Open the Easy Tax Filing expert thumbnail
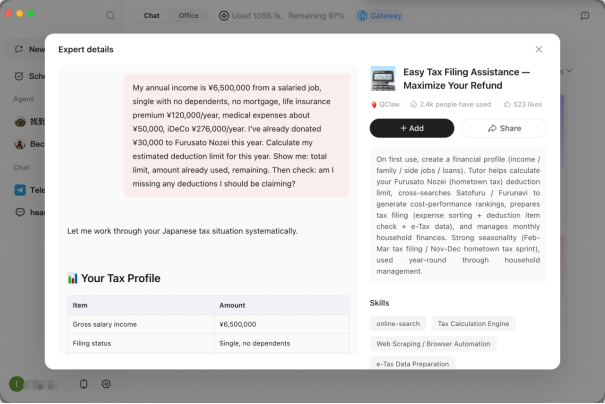 [x=383, y=78]
